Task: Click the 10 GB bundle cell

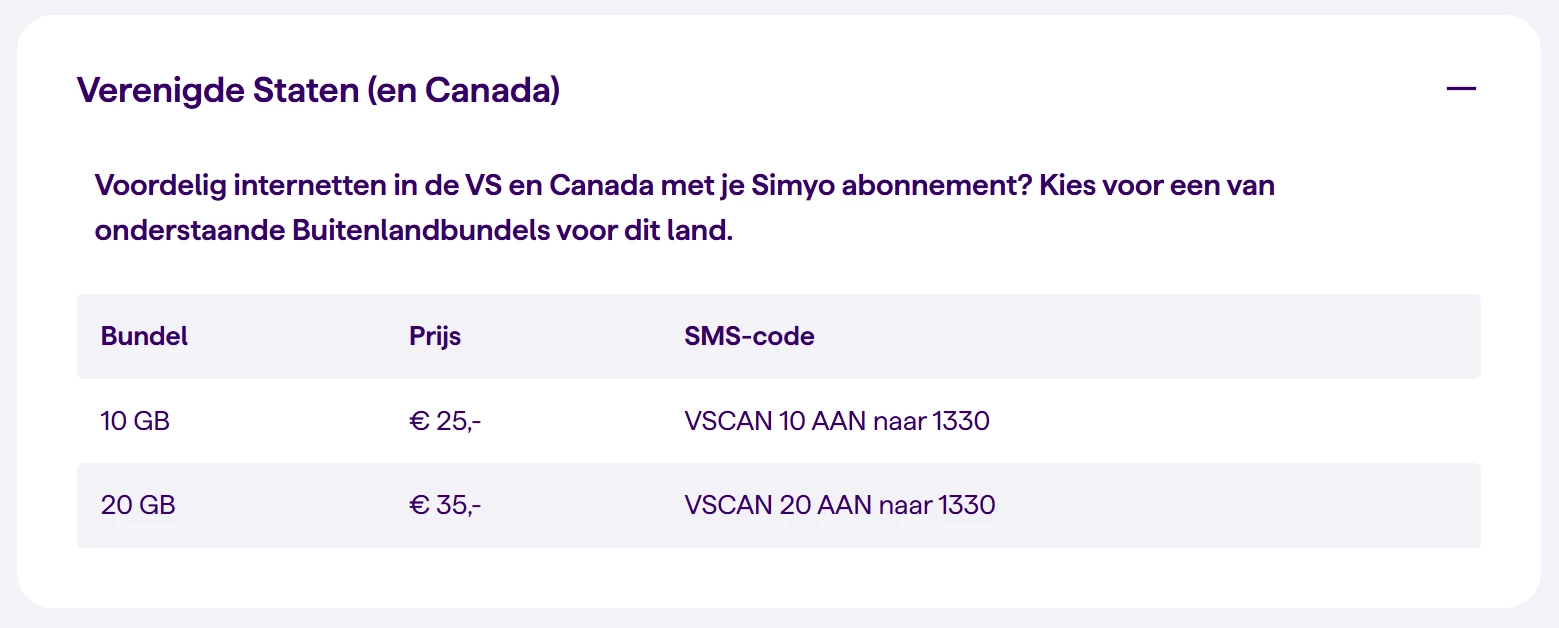Action: 135,421
